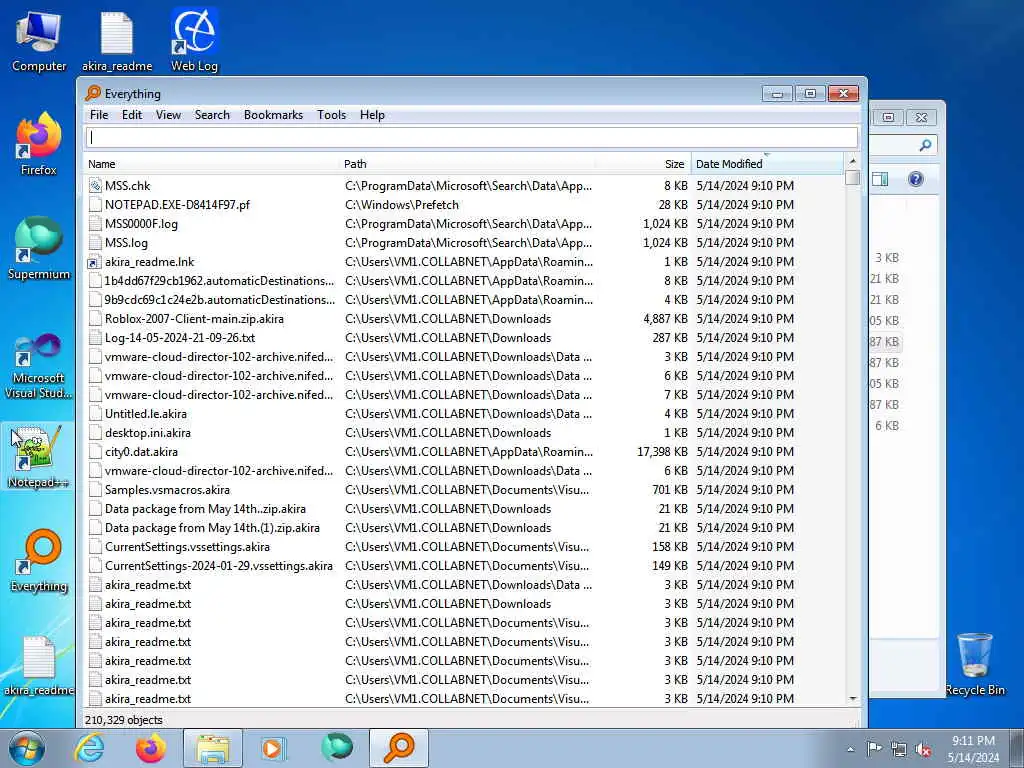Click the Everything taskbar button
This screenshot has width=1024, height=768.
399,748
